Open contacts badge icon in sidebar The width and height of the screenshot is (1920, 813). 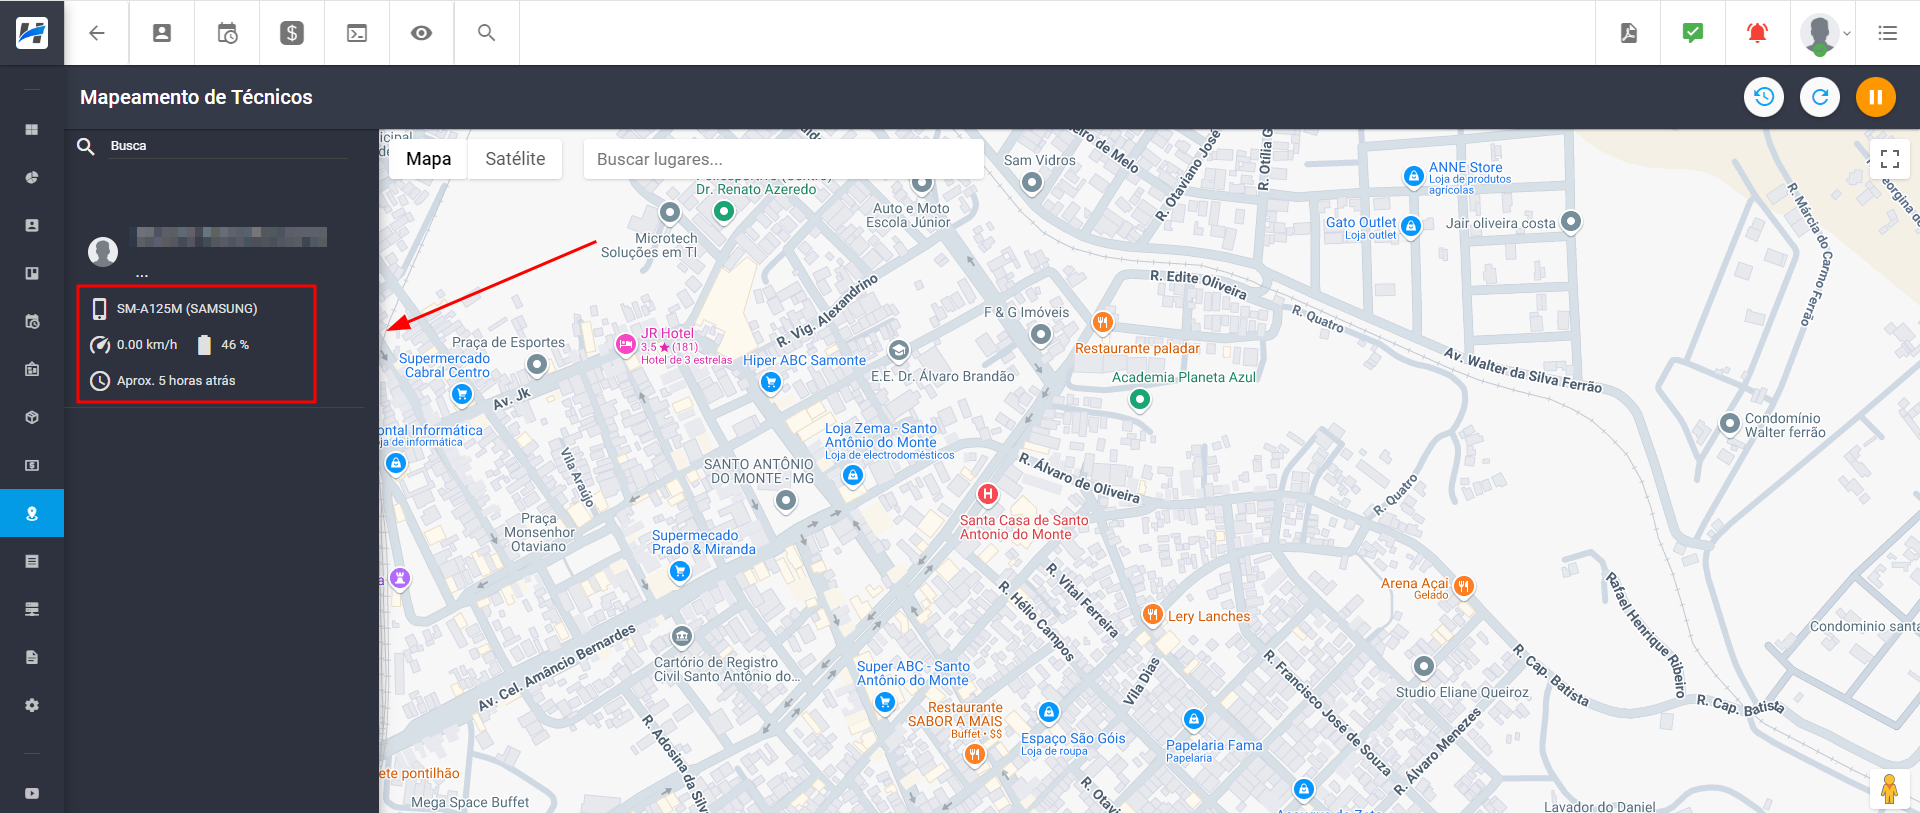point(32,226)
